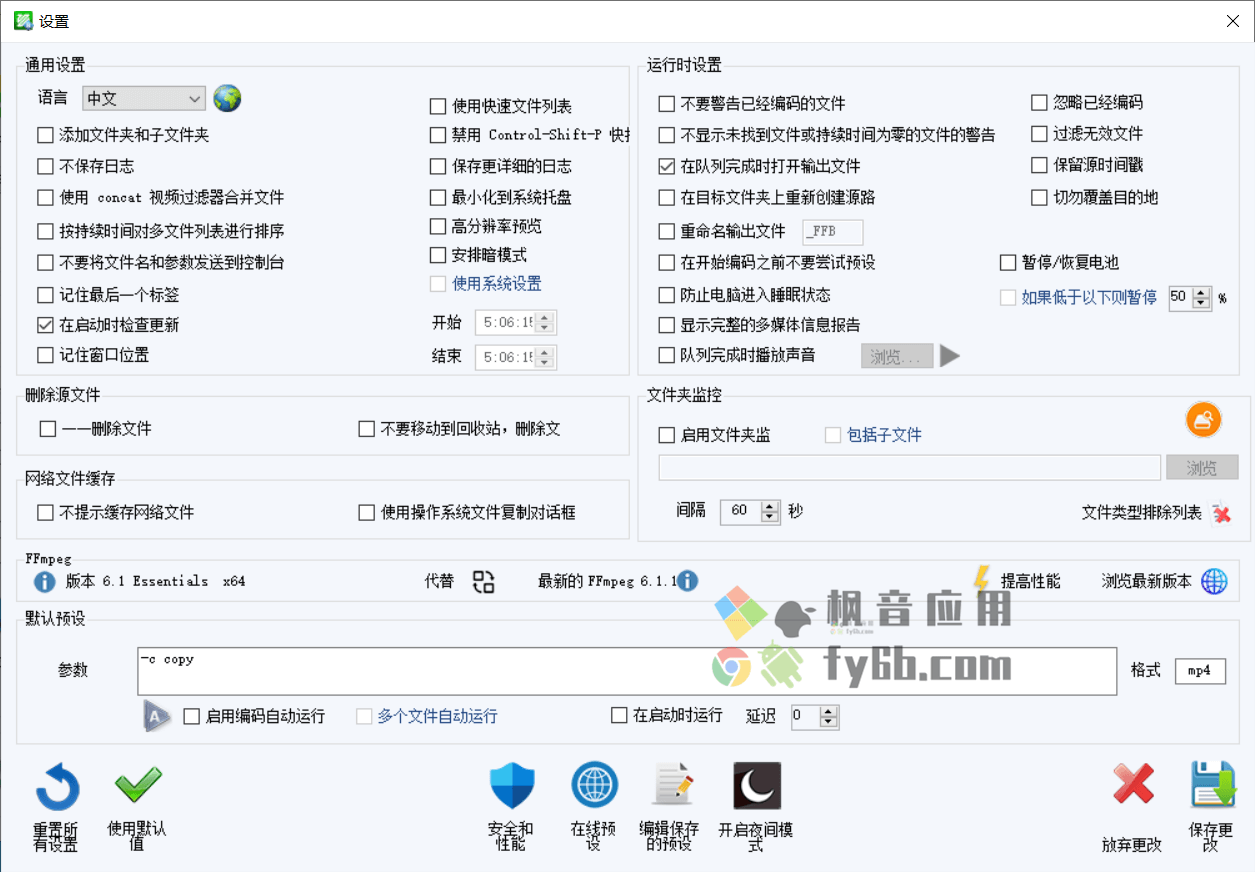Enable use fast file list checkbox
The width and height of the screenshot is (1255, 872).
pyautogui.click(x=438, y=106)
